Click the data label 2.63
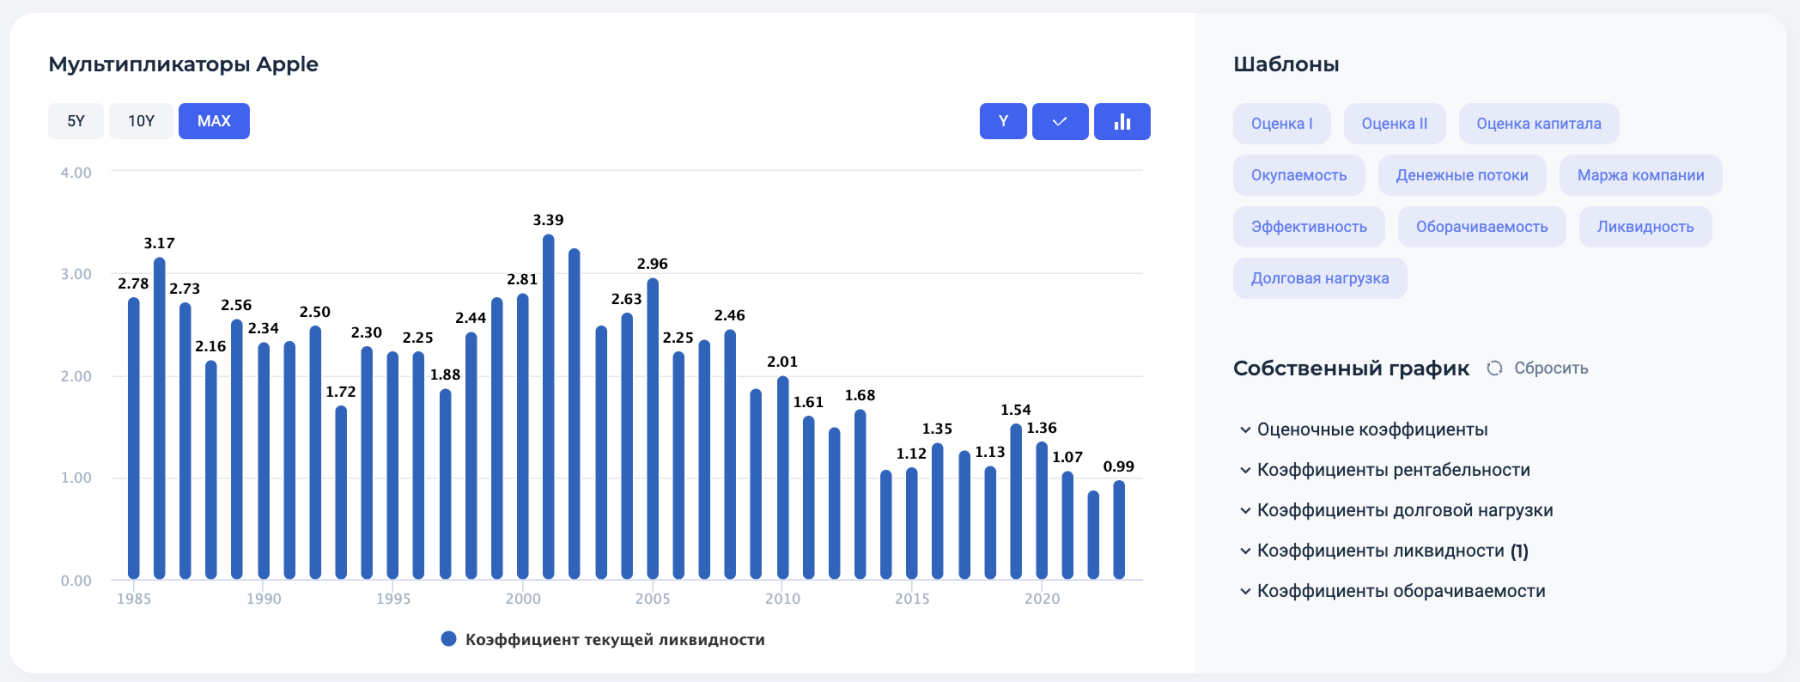 point(627,299)
